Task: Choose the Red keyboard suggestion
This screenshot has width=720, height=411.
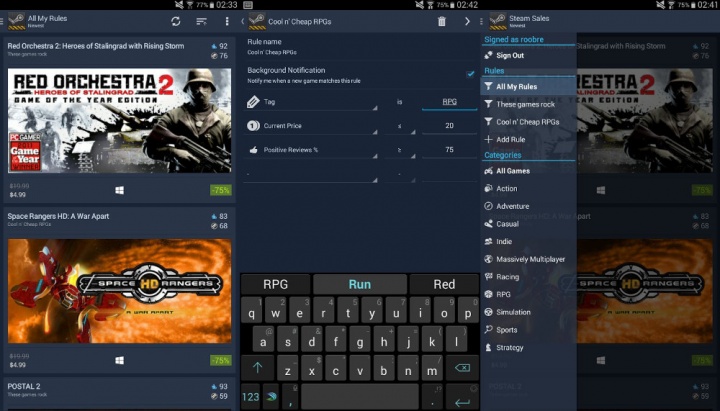Action: (x=444, y=284)
